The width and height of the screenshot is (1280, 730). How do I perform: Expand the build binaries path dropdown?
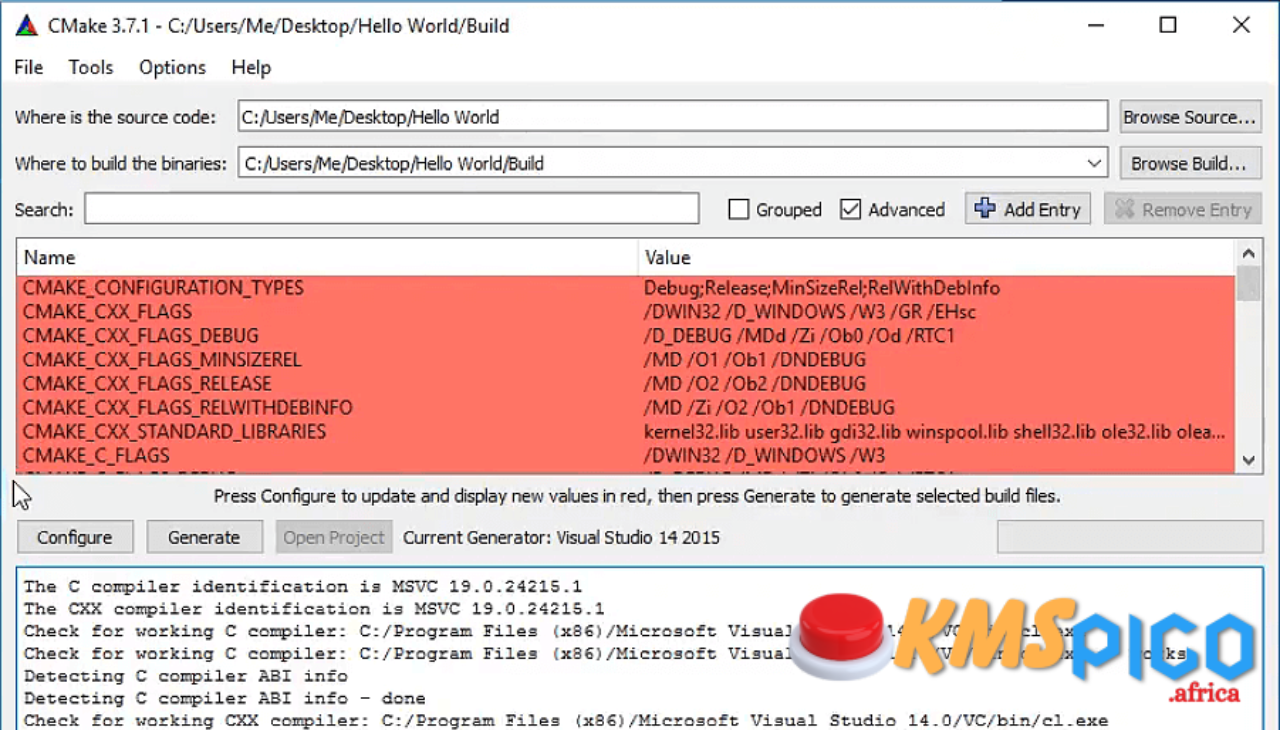pyautogui.click(x=1094, y=163)
